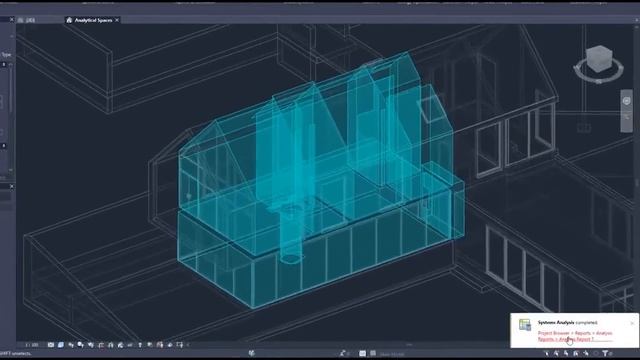Click the Zoom tool on navigation bar
640x360 pixels.
click(627, 118)
